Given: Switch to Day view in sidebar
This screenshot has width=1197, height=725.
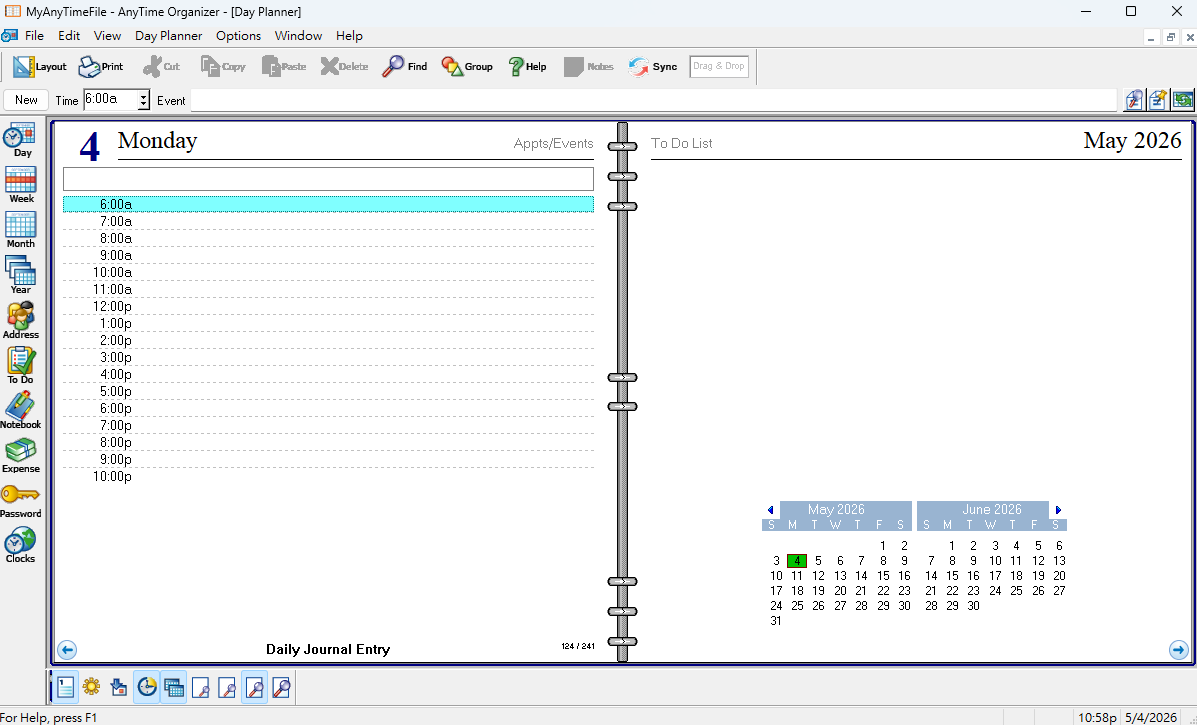Looking at the screenshot, I should tap(21, 140).
